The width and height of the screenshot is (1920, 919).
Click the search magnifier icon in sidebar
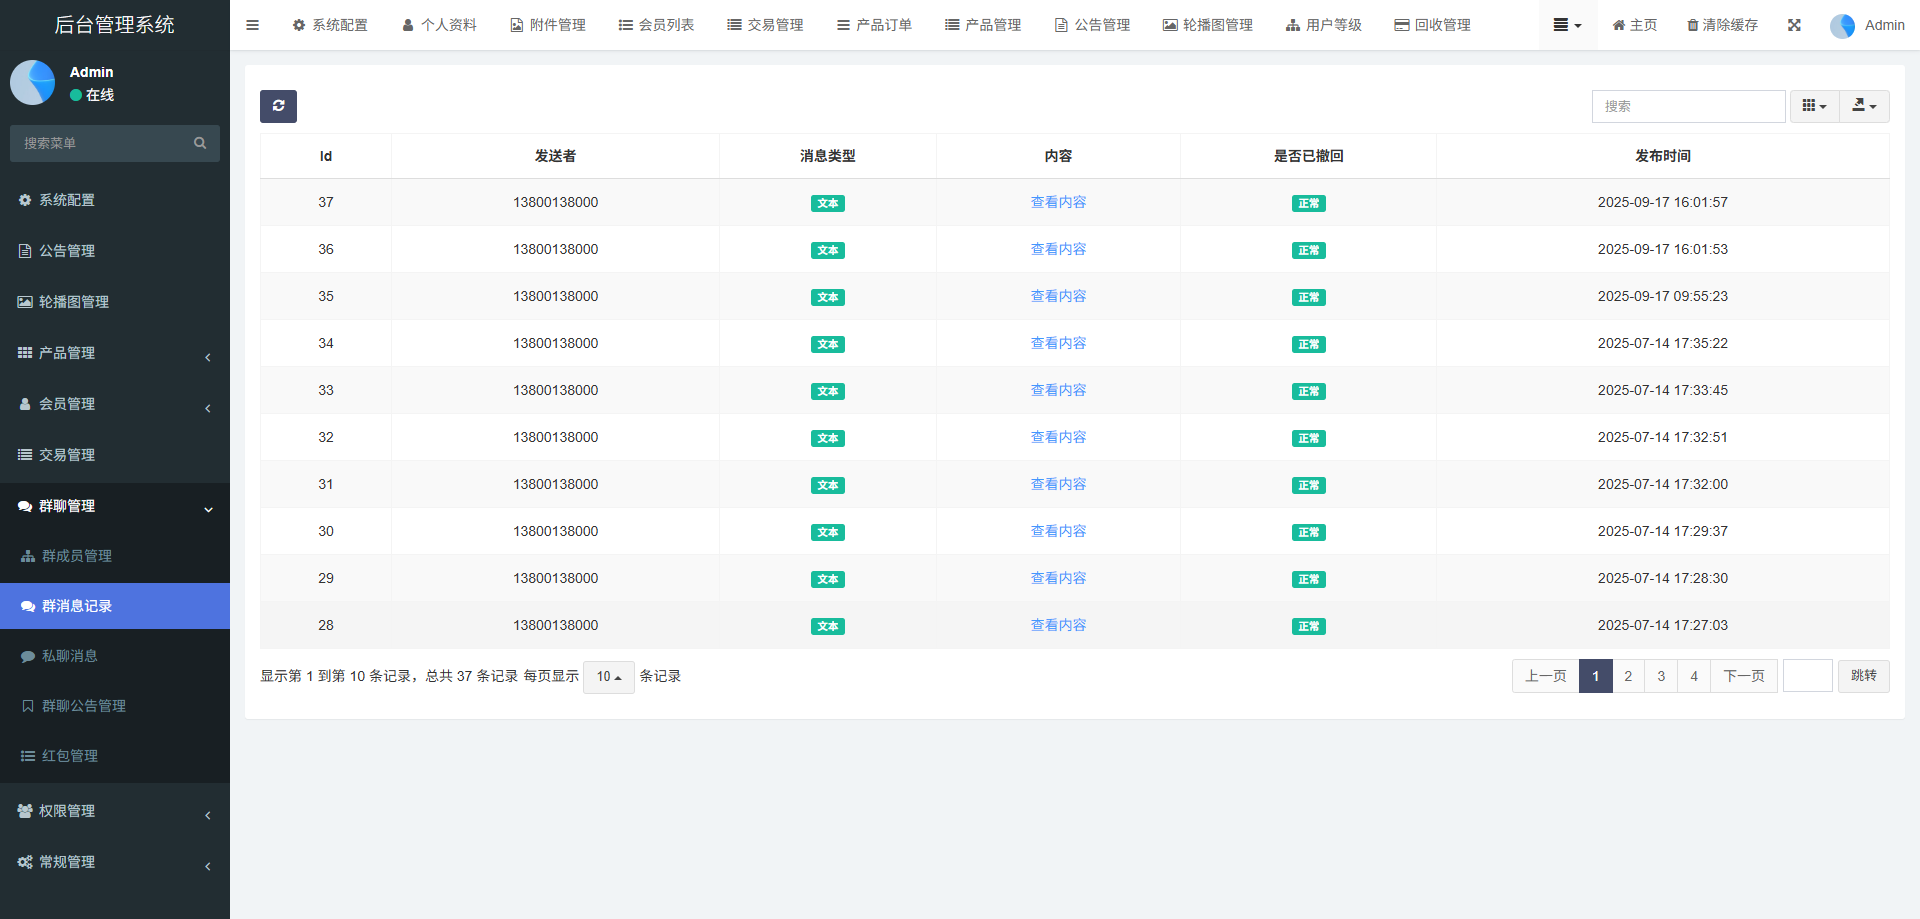coord(200,143)
